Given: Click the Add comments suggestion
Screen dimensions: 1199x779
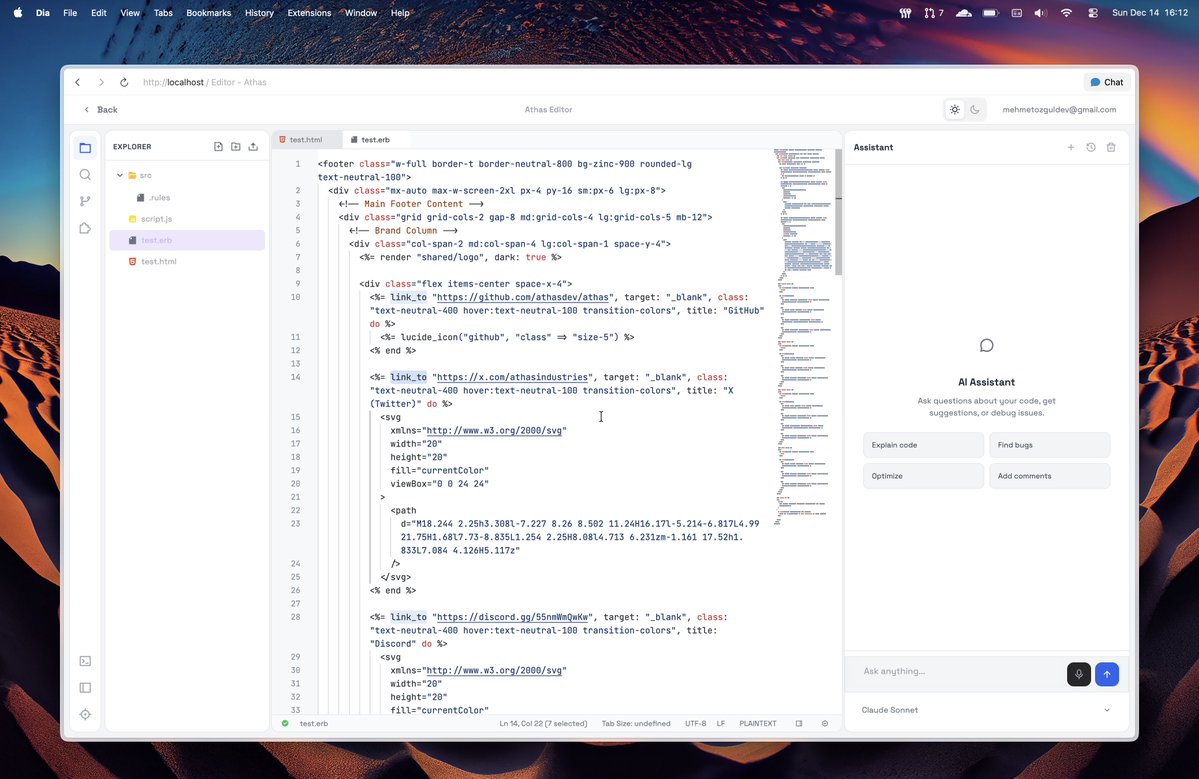Looking at the screenshot, I should click(x=1049, y=476).
